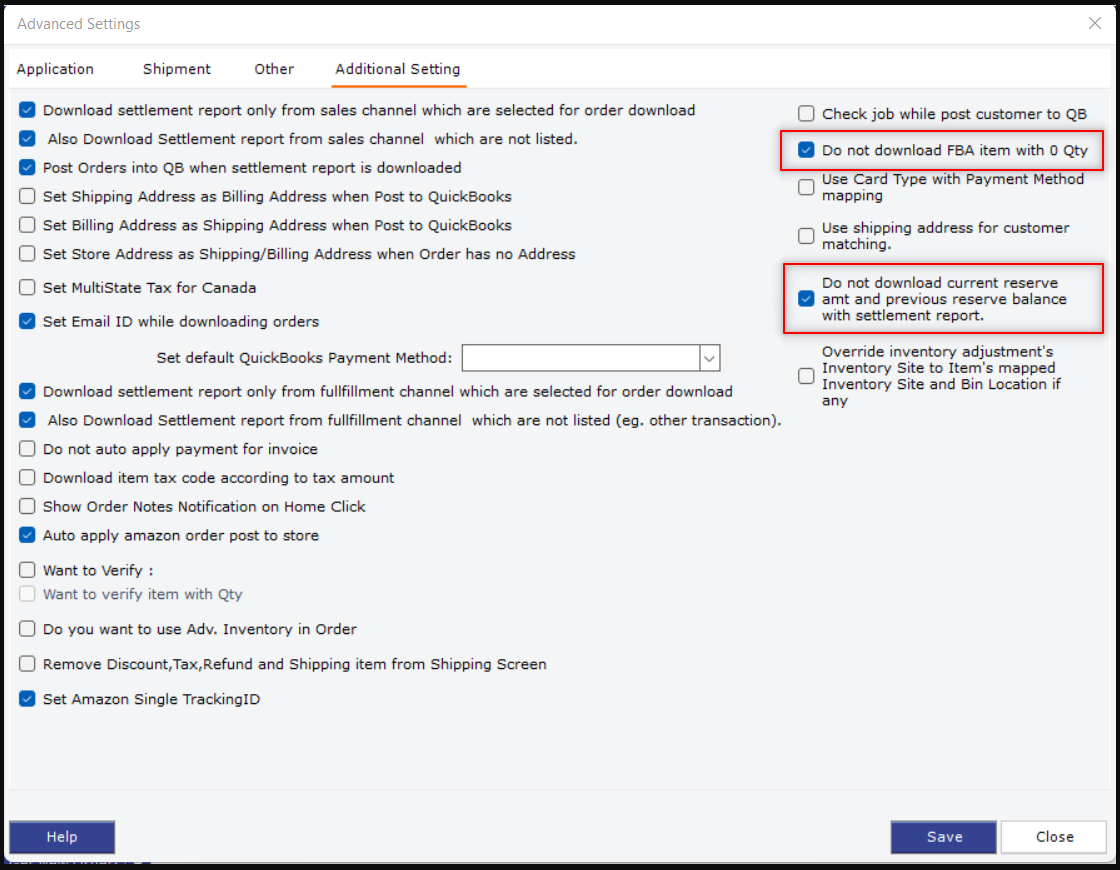
Task: Close the Advanced Settings dialog with X
Action: (1092, 23)
